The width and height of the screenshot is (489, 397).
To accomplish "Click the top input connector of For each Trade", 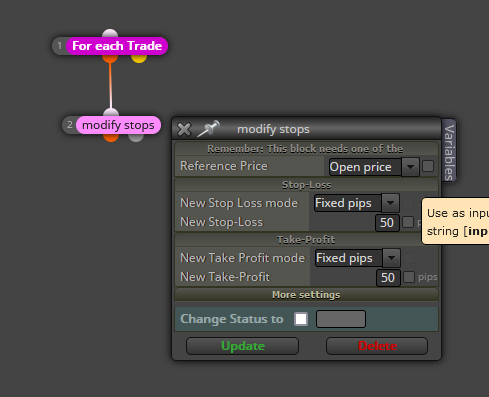I will (x=110, y=33).
